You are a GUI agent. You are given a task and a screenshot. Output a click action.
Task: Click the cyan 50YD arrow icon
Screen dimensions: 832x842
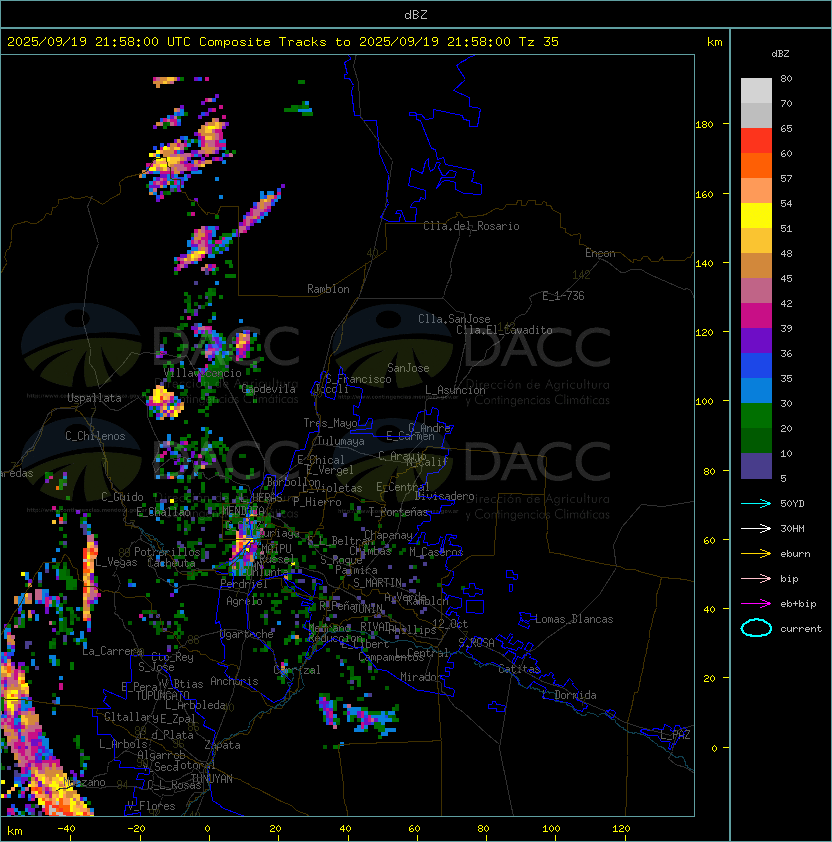pyautogui.click(x=756, y=503)
